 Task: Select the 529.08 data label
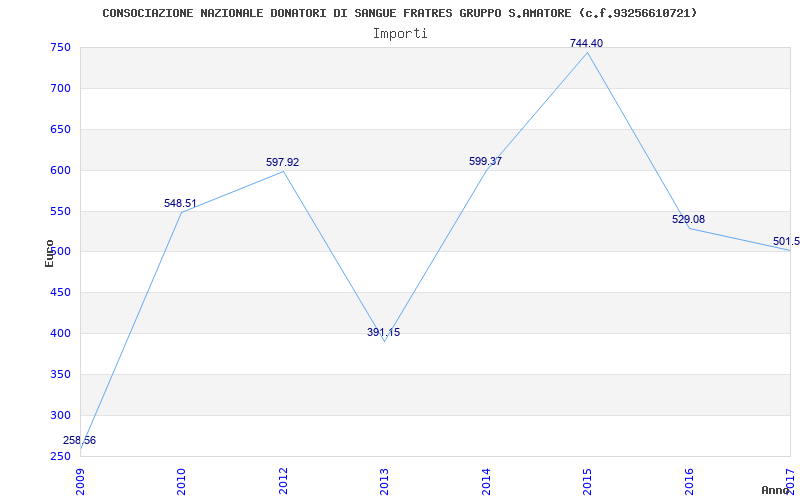(688, 219)
